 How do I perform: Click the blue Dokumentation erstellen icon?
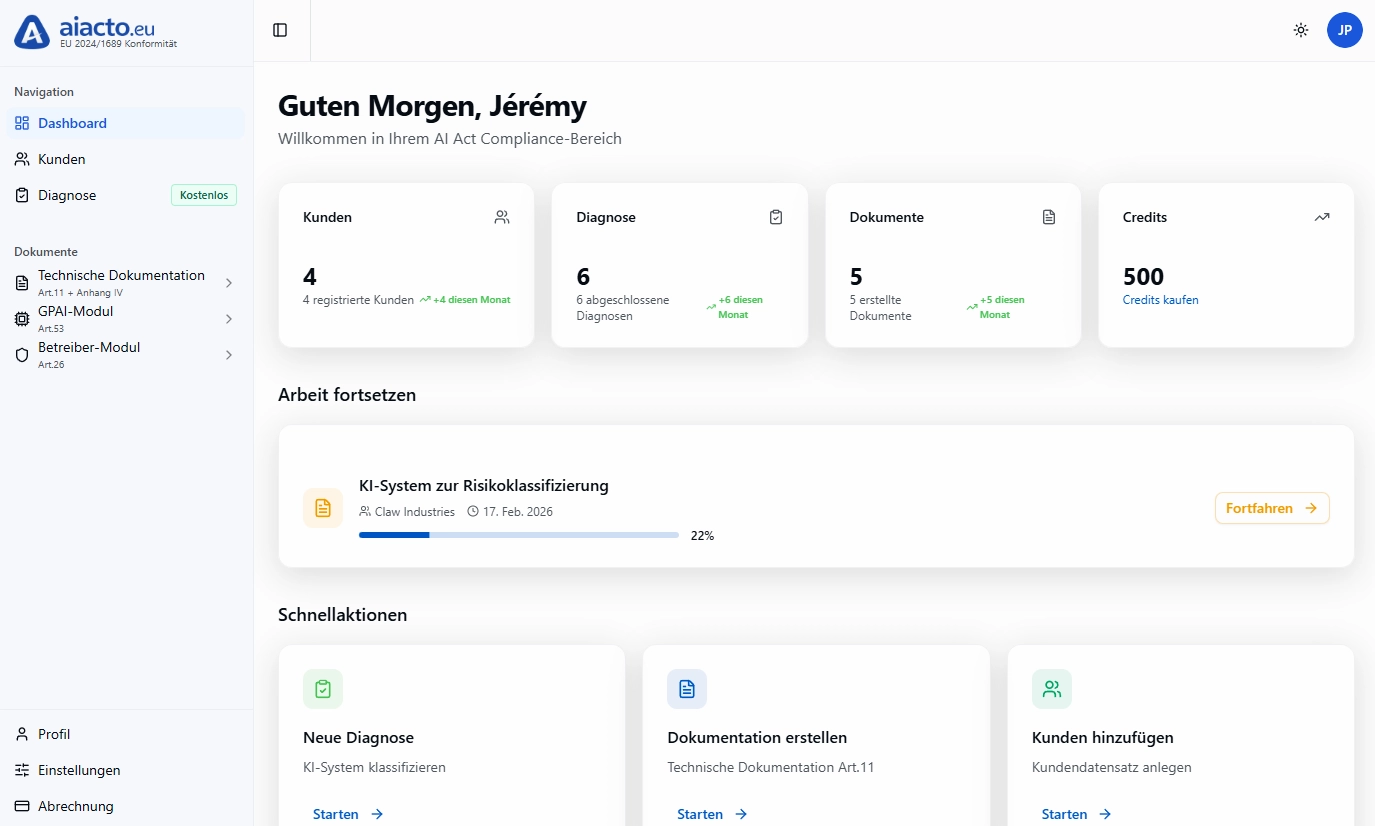coord(687,689)
